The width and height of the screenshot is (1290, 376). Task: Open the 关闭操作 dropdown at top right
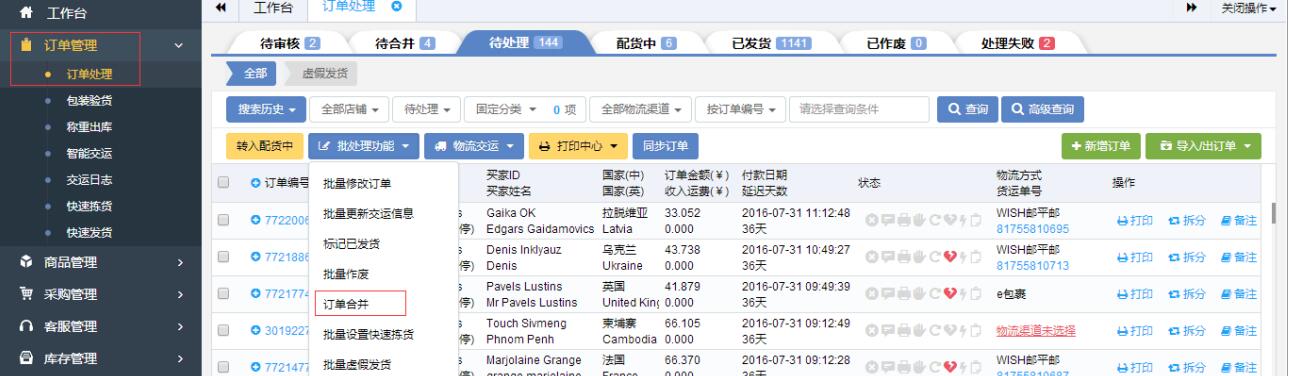pyautogui.click(x=1250, y=8)
